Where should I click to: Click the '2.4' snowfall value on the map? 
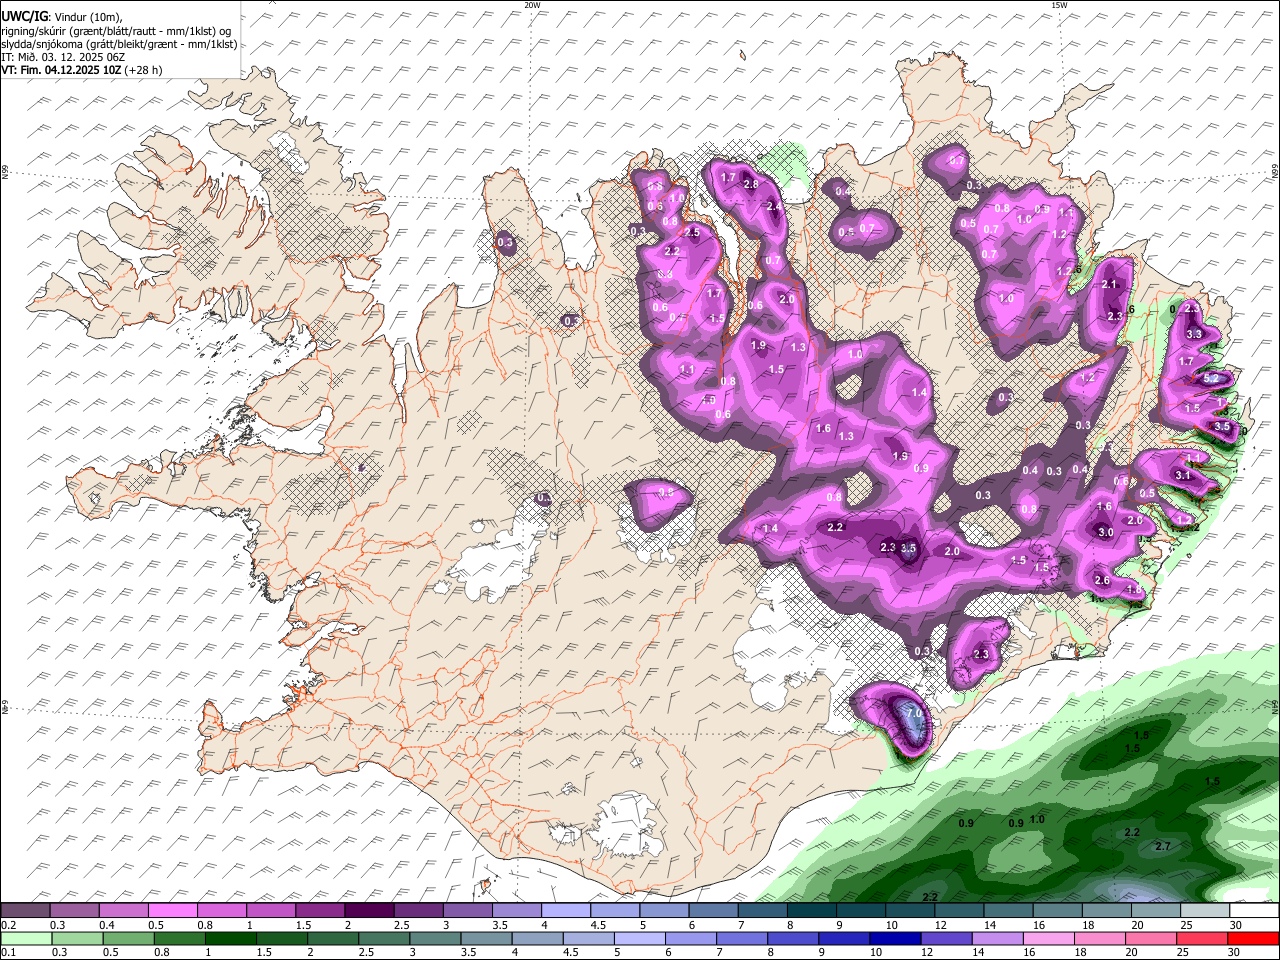point(773,207)
